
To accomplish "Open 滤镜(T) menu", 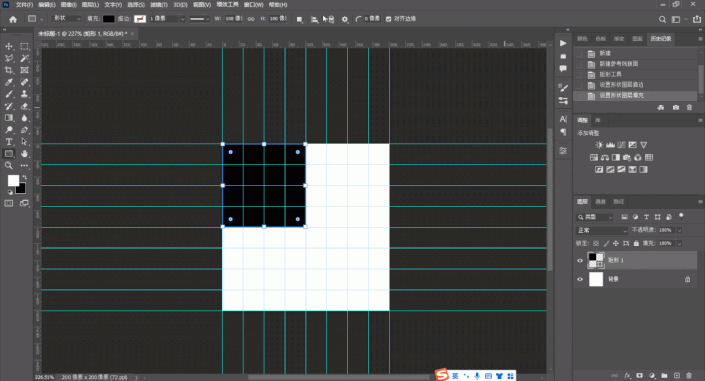I will 159,4.
